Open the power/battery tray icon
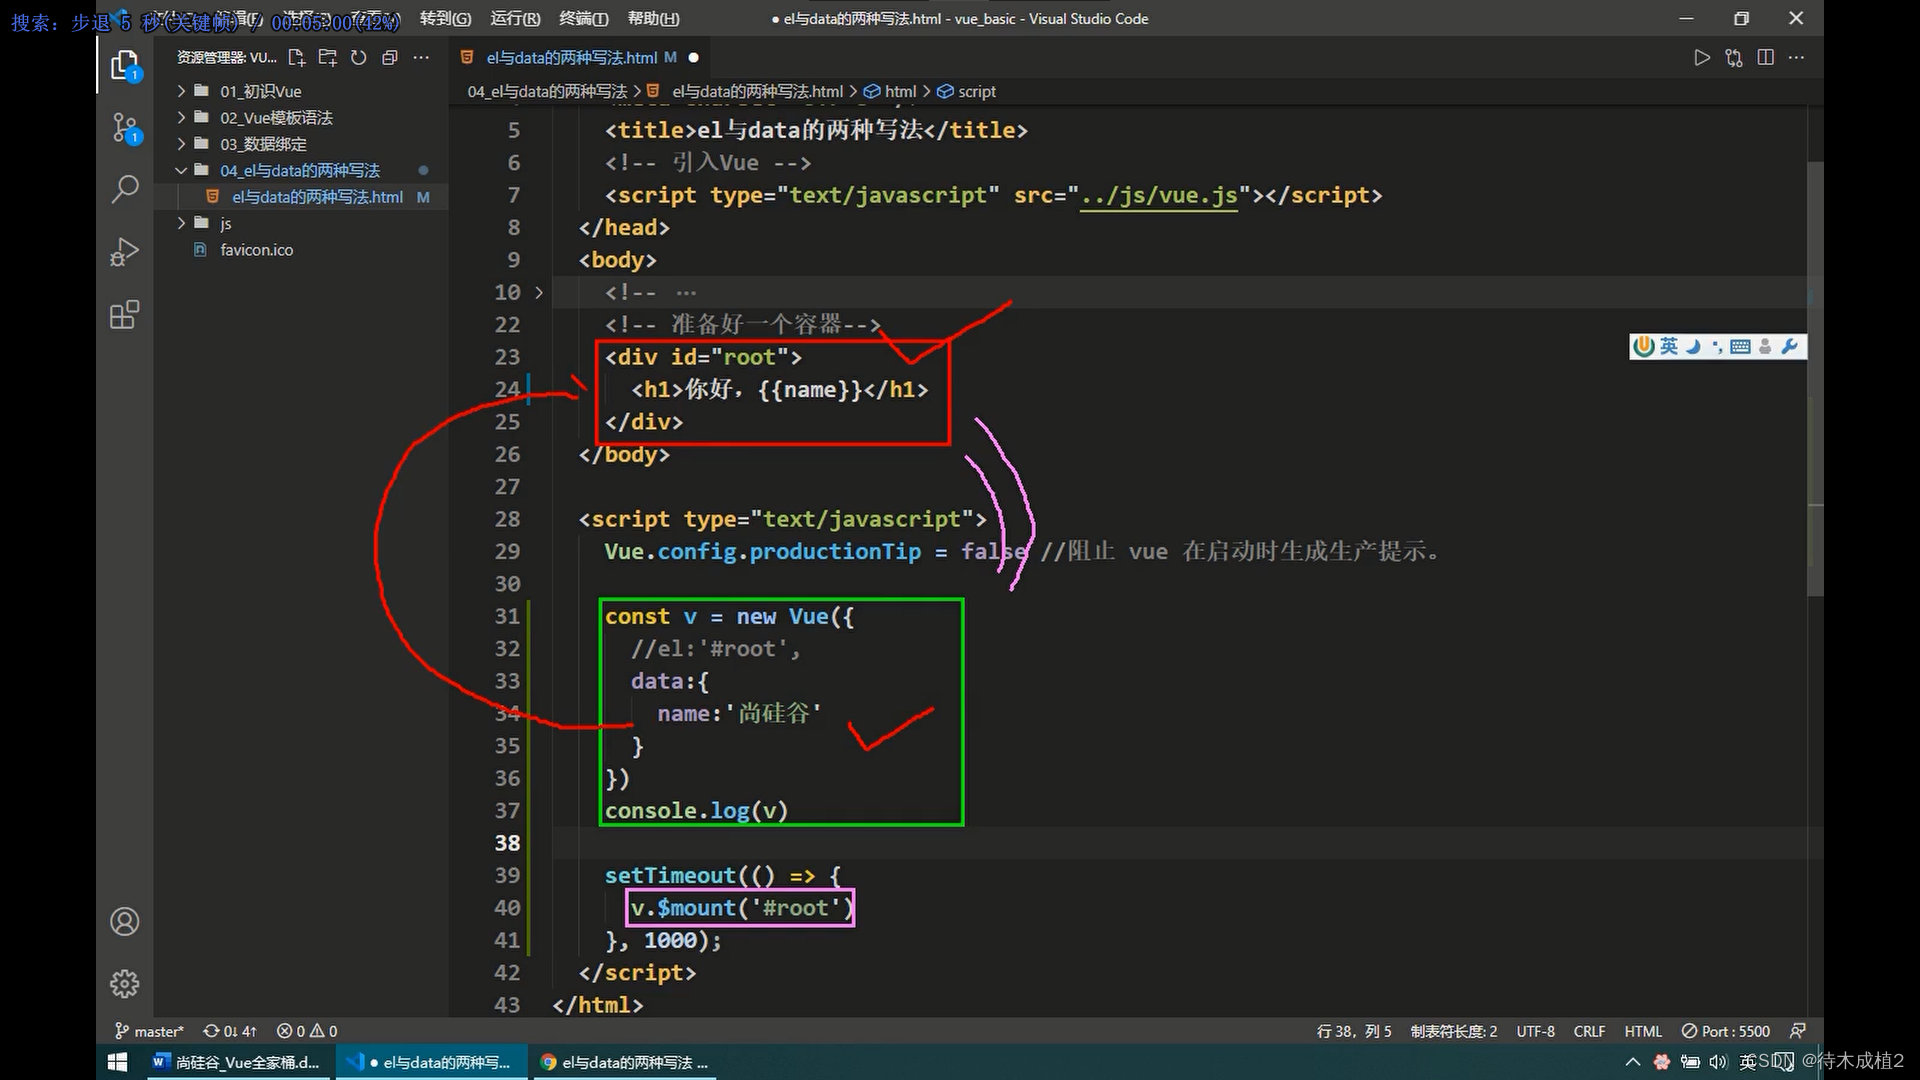This screenshot has height=1080, width=1920. 1690,1062
